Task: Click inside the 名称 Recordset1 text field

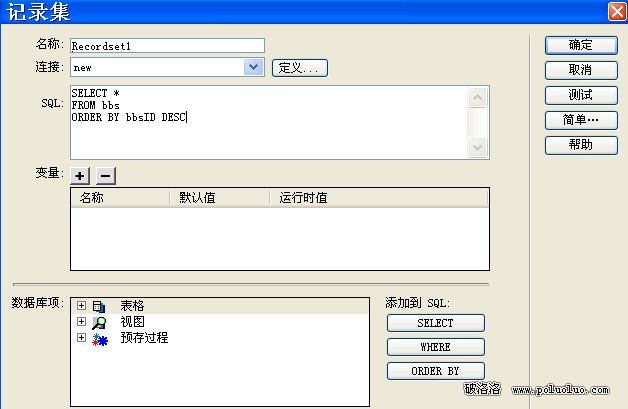Action: [x=166, y=45]
